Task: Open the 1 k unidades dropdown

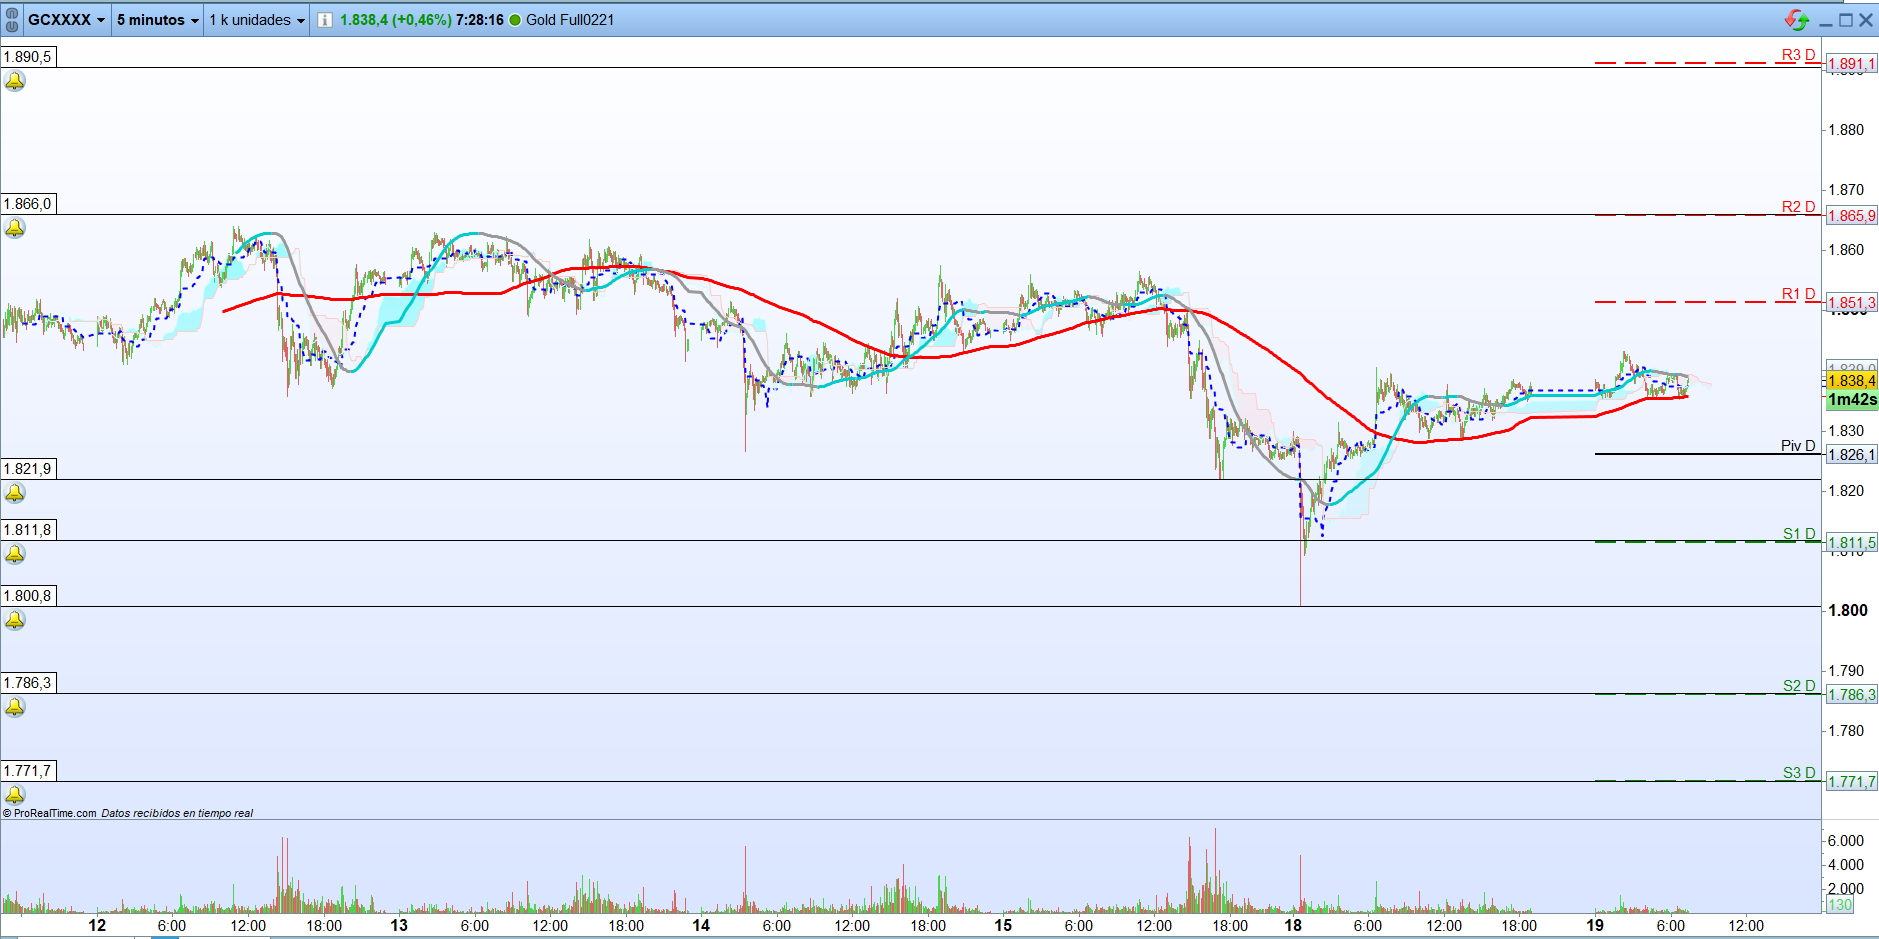Action: point(257,20)
